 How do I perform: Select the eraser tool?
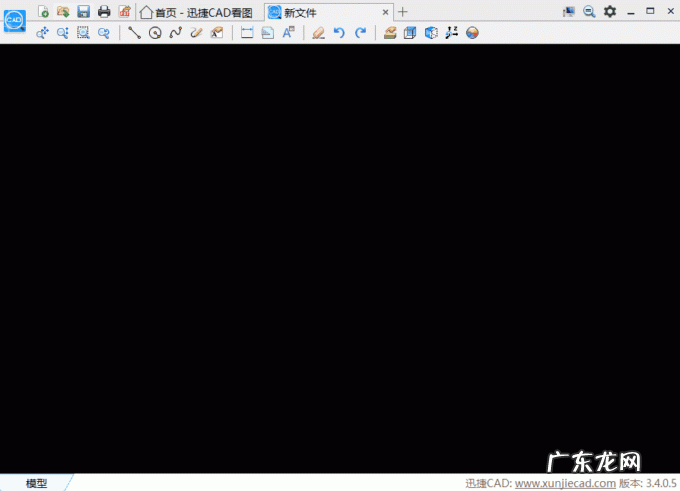318,33
